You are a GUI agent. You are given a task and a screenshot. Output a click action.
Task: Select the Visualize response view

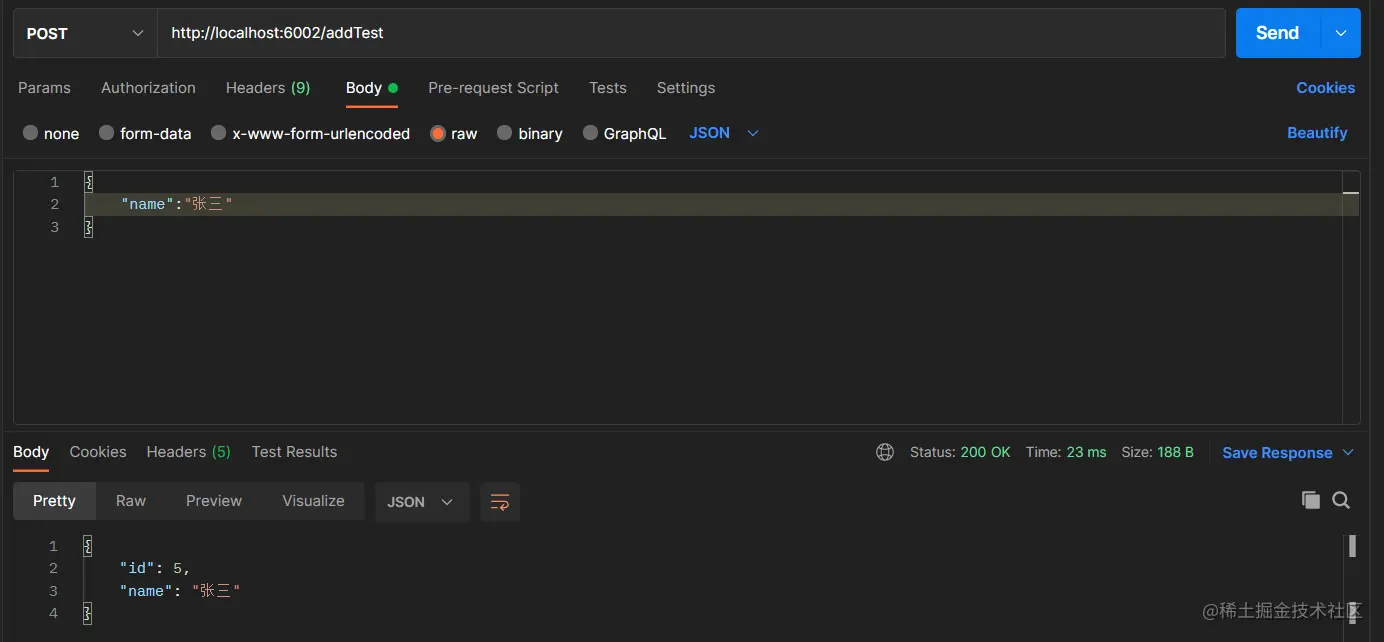313,501
